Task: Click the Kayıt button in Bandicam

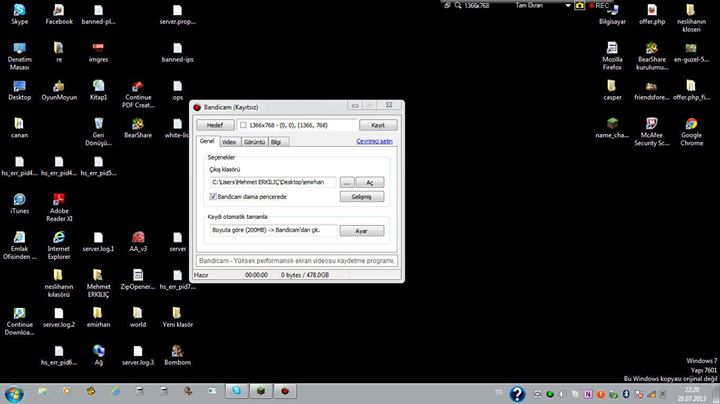Action: [x=378, y=125]
